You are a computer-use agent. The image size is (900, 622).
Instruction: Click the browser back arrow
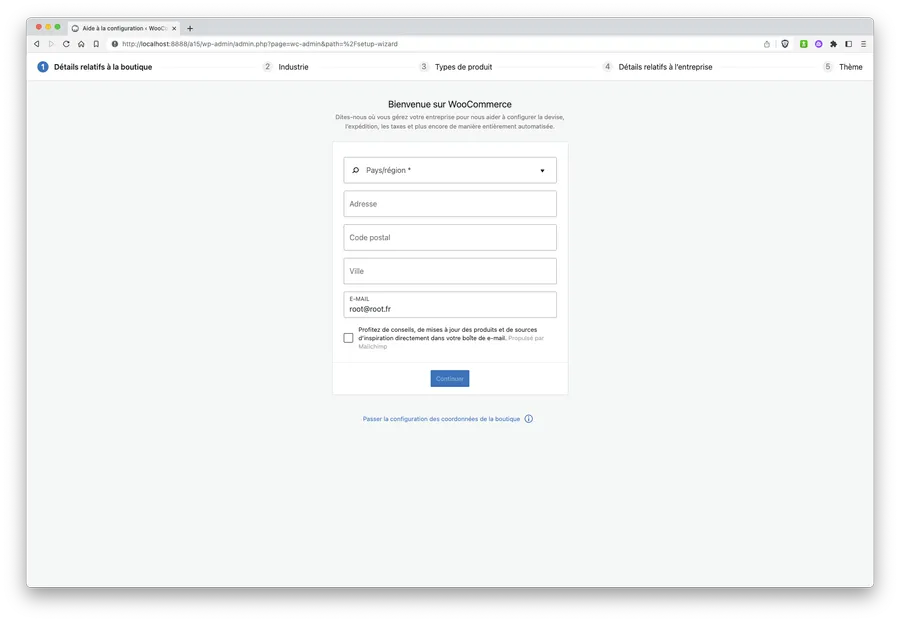click(x=37, y=44)
